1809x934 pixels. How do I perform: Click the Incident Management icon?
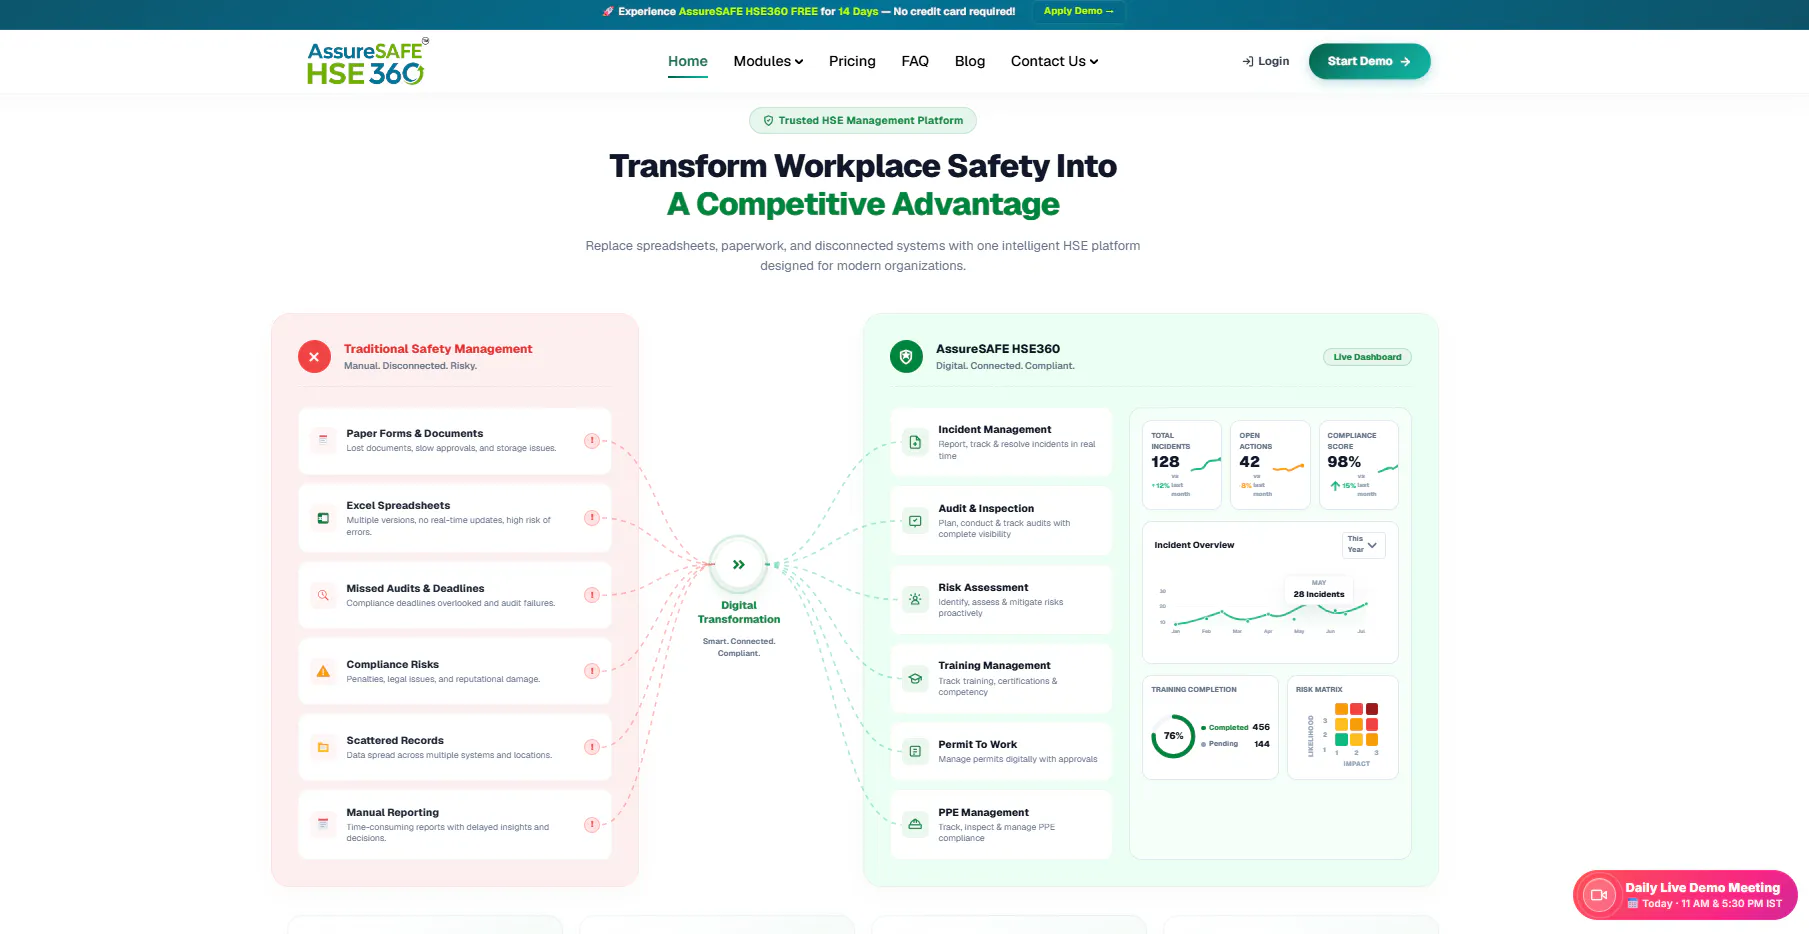[x=915, y=442]
